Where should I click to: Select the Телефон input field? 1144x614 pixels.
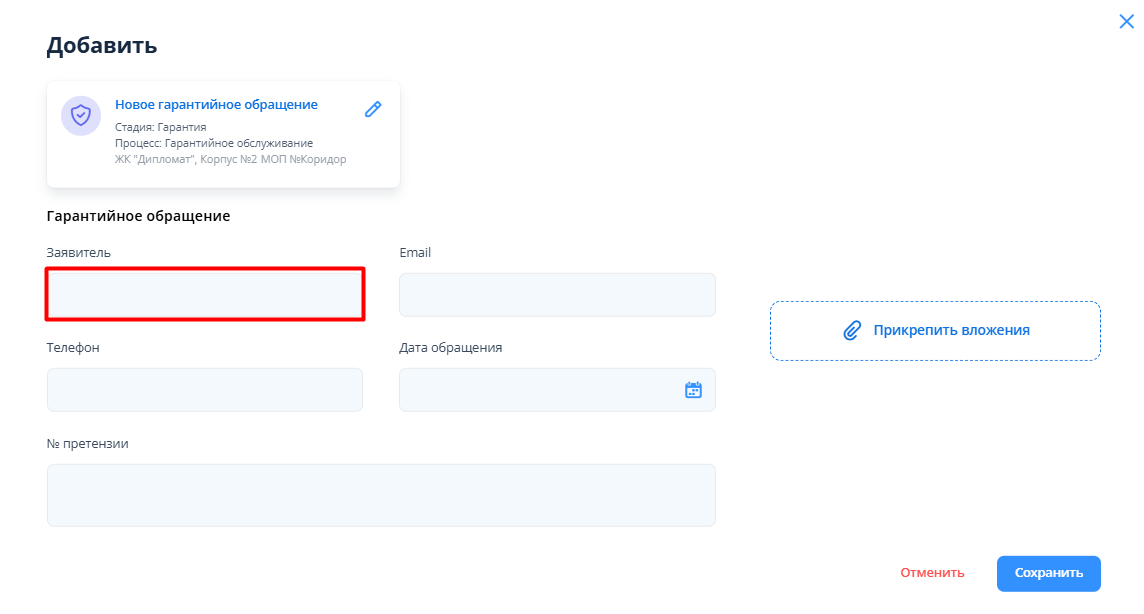[205, 390]
